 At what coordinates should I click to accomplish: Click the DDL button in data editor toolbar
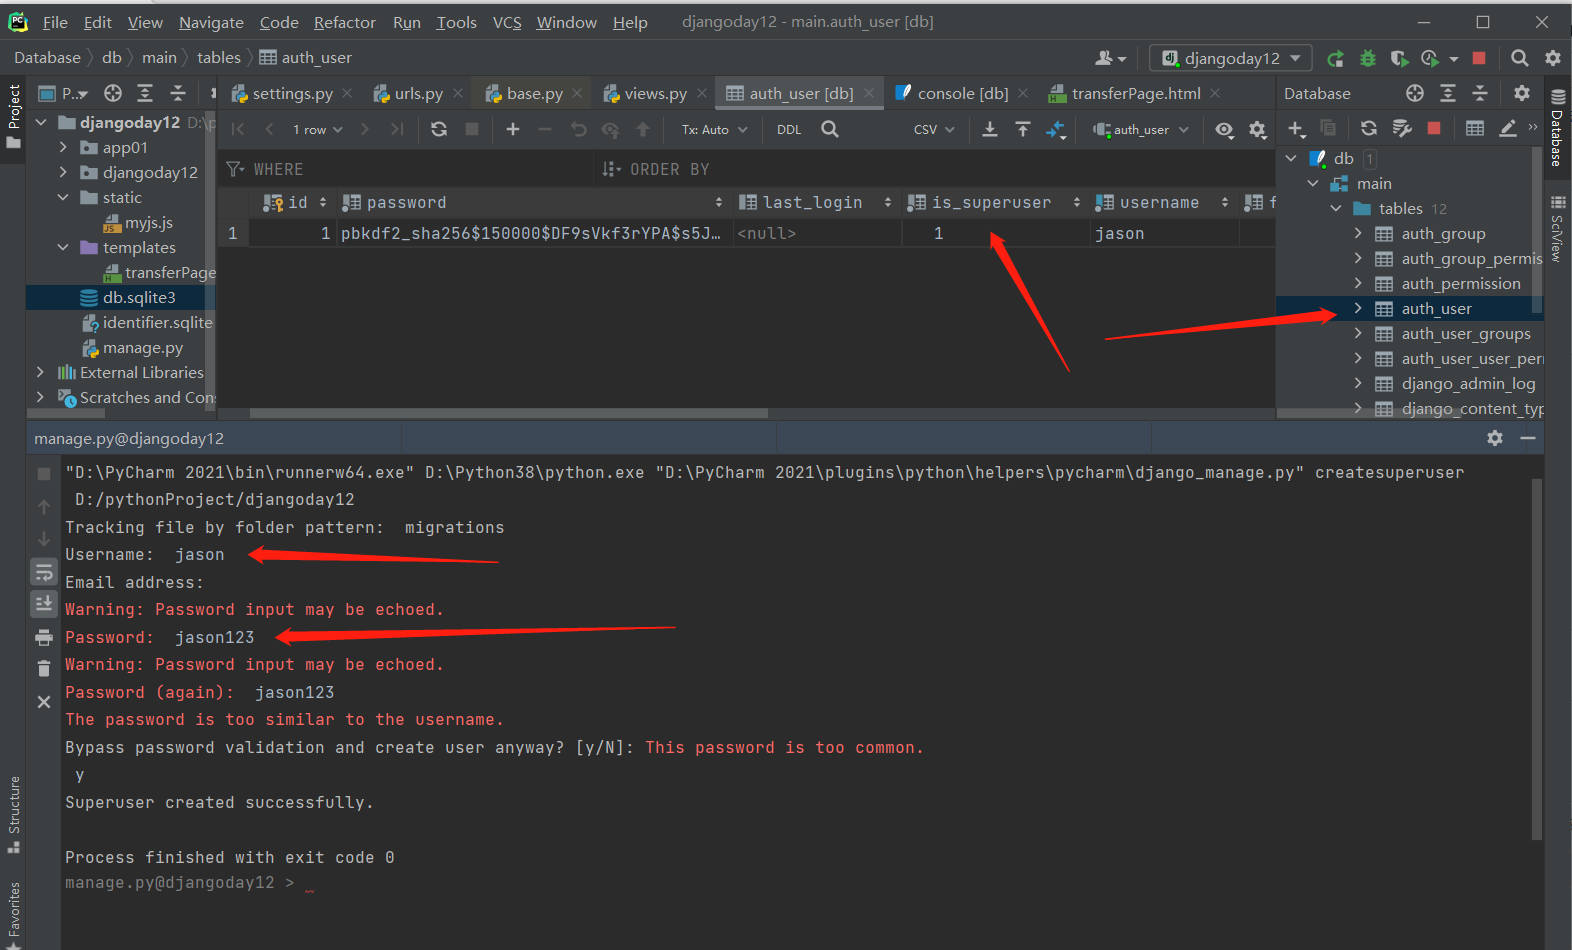(x=789, y=129)
